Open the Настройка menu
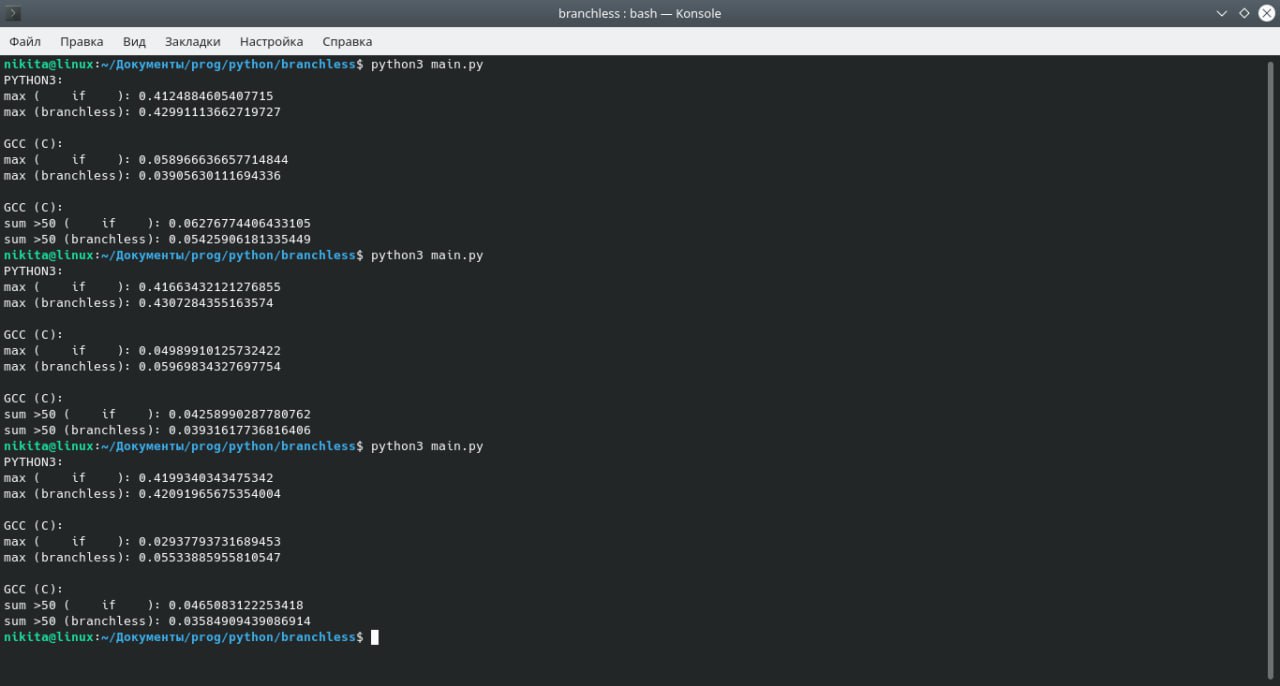This screenshot has height=686, width=1280. tap(271, 41)
